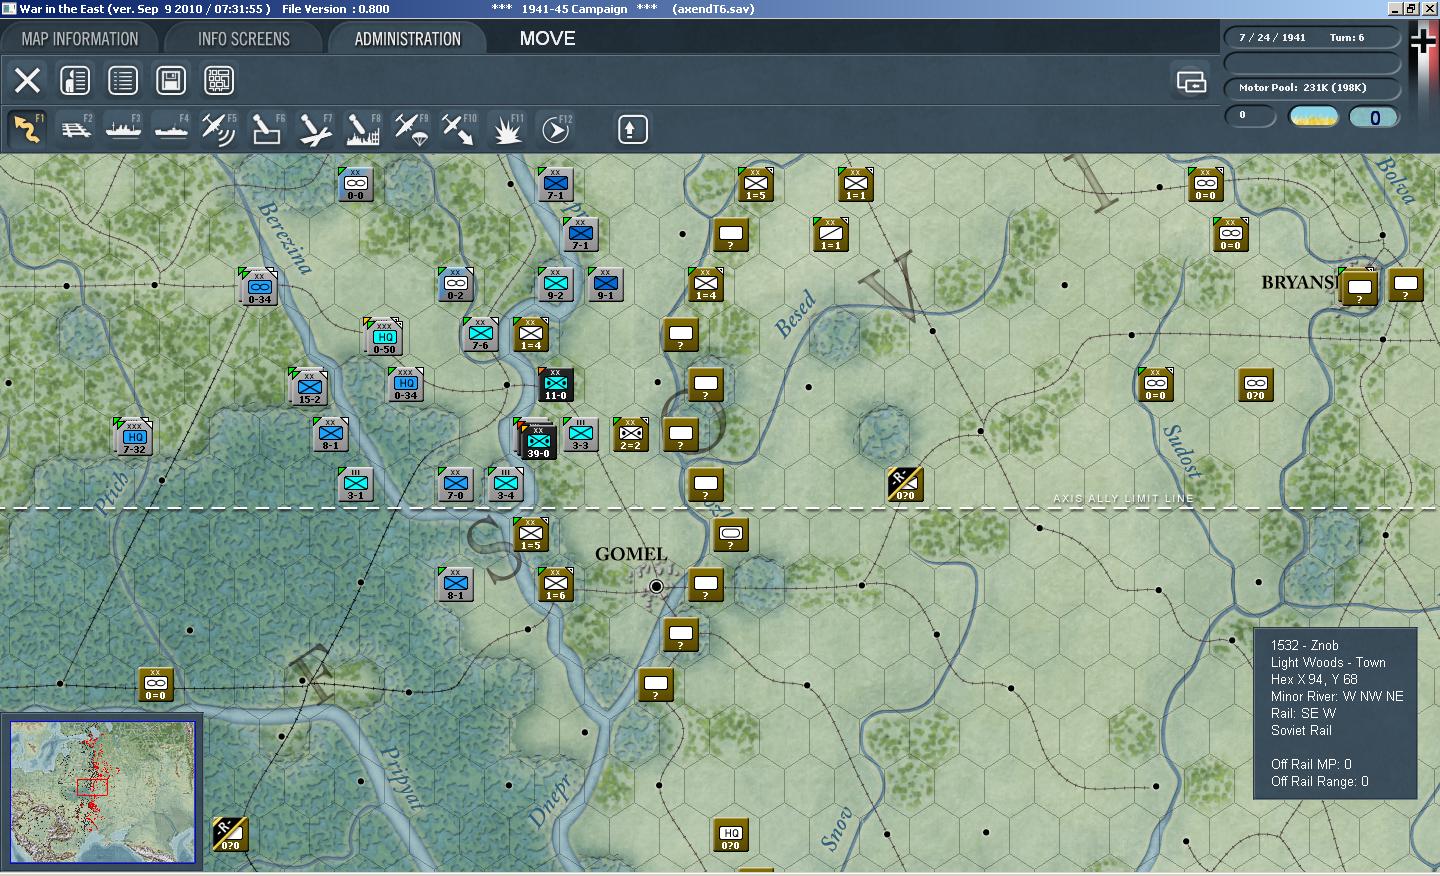Select the 15-2 infantry unit counter
This screenshot has width=1440, height=876.
[x=310, y=388]
